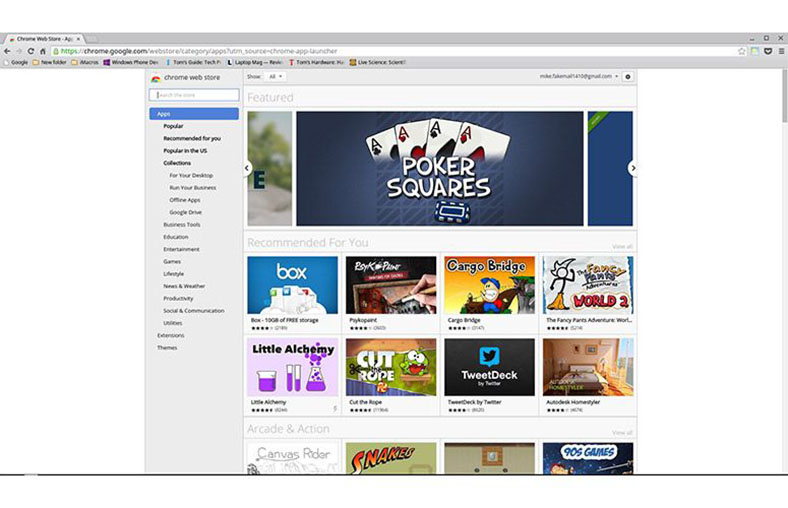Click the page vertical scrollbar
The image size is (788, 508).
784,95
